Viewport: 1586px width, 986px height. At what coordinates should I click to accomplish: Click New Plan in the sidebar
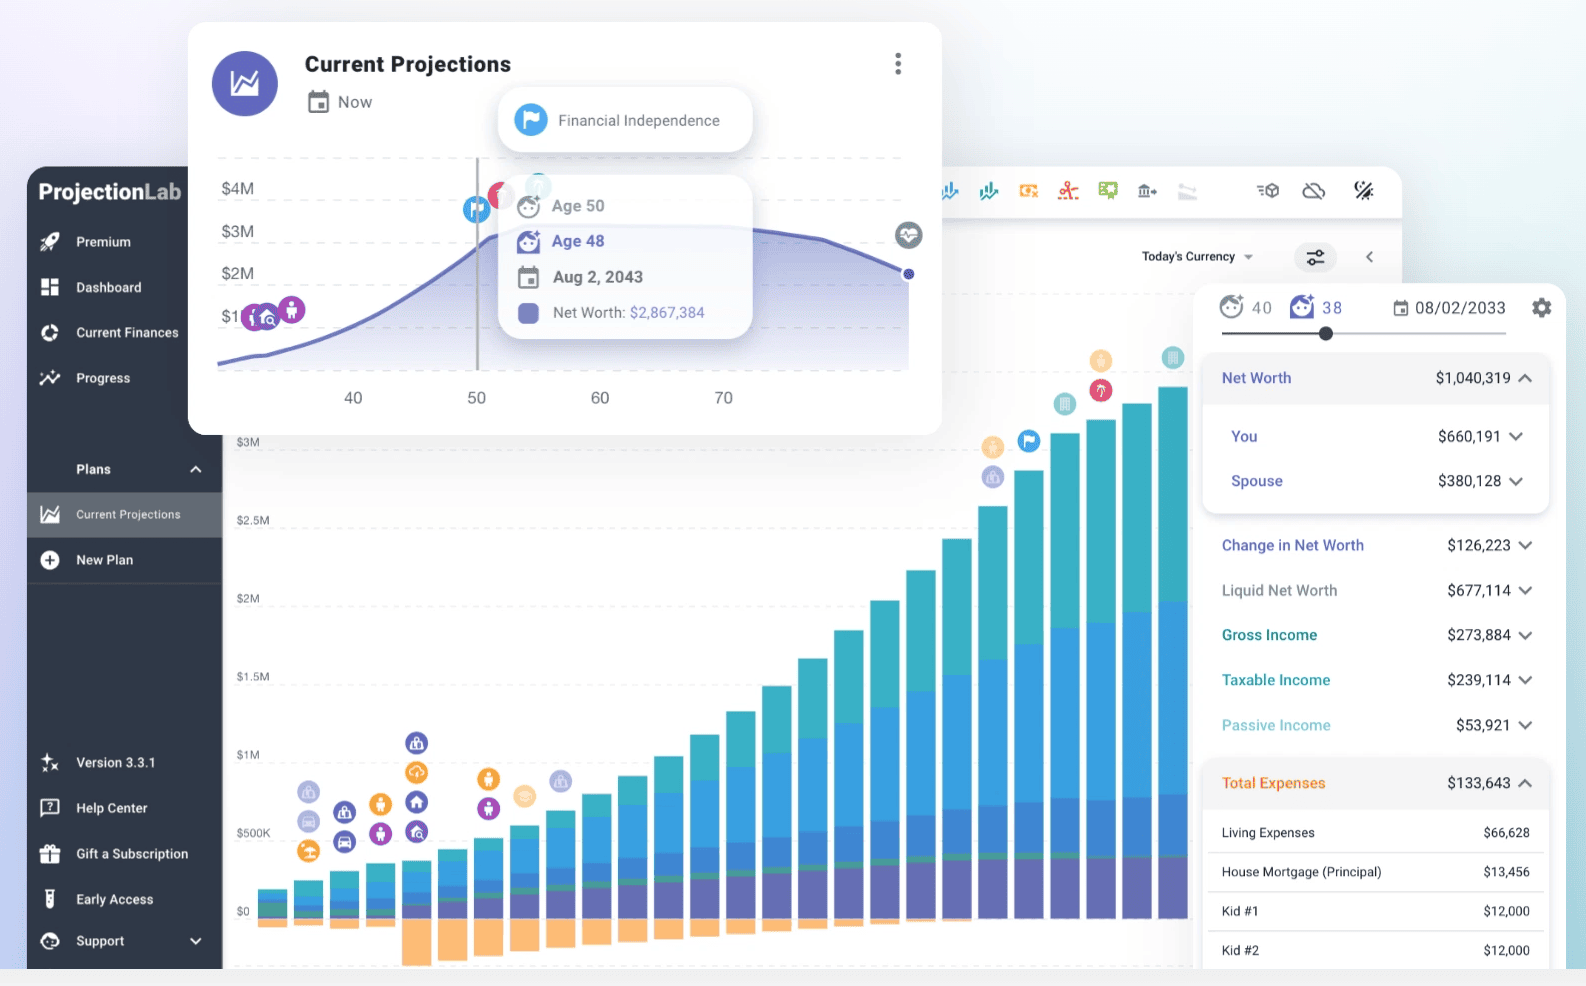point(104,560)
